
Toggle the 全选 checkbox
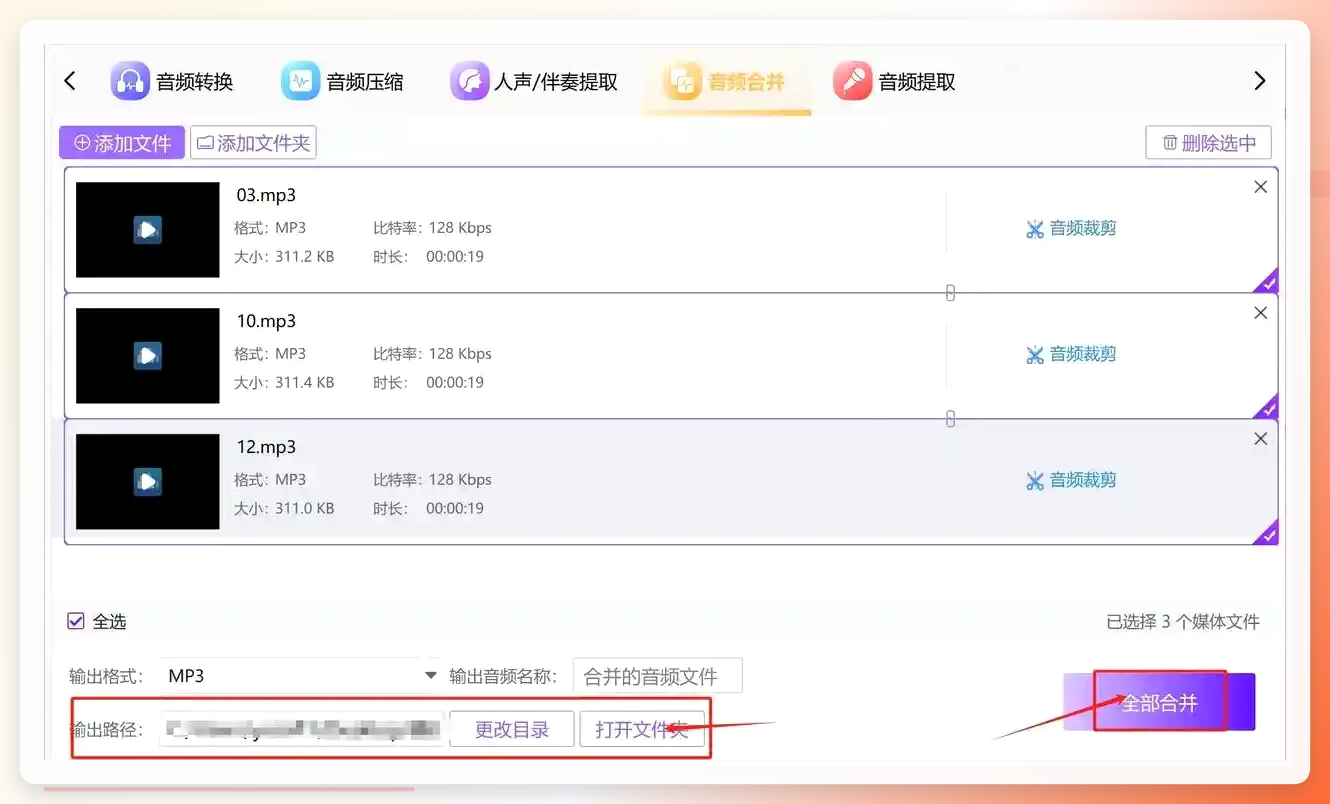(x=76, y=621)
